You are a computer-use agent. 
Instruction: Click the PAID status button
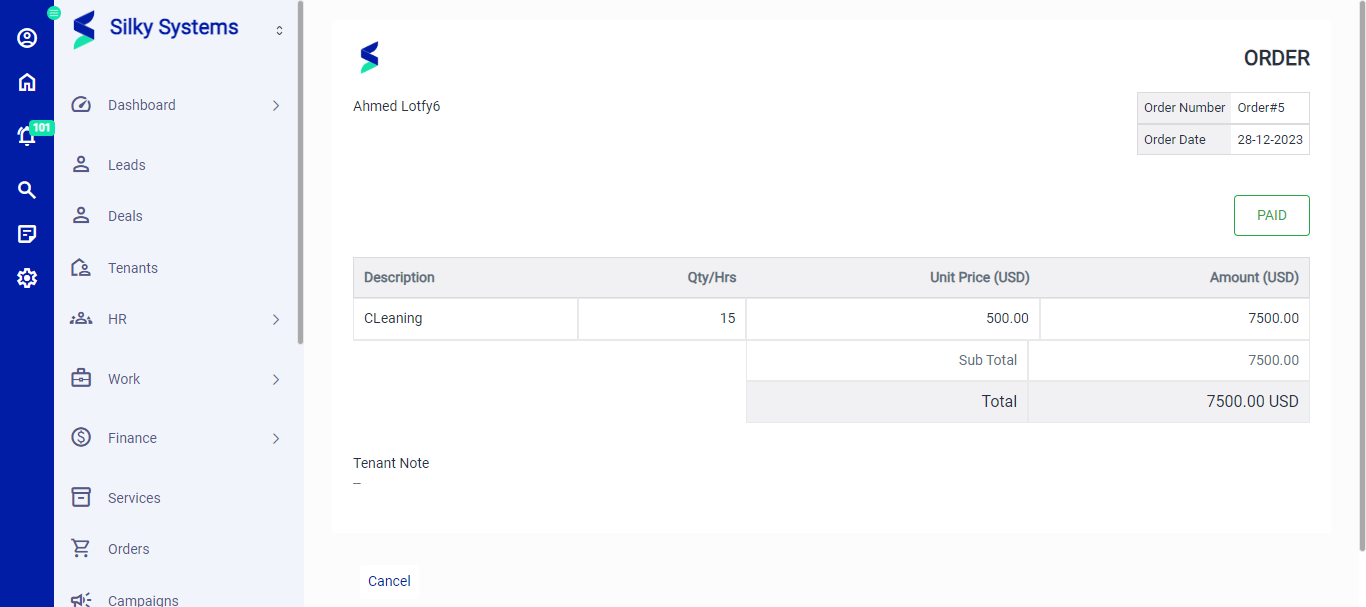1271,215
